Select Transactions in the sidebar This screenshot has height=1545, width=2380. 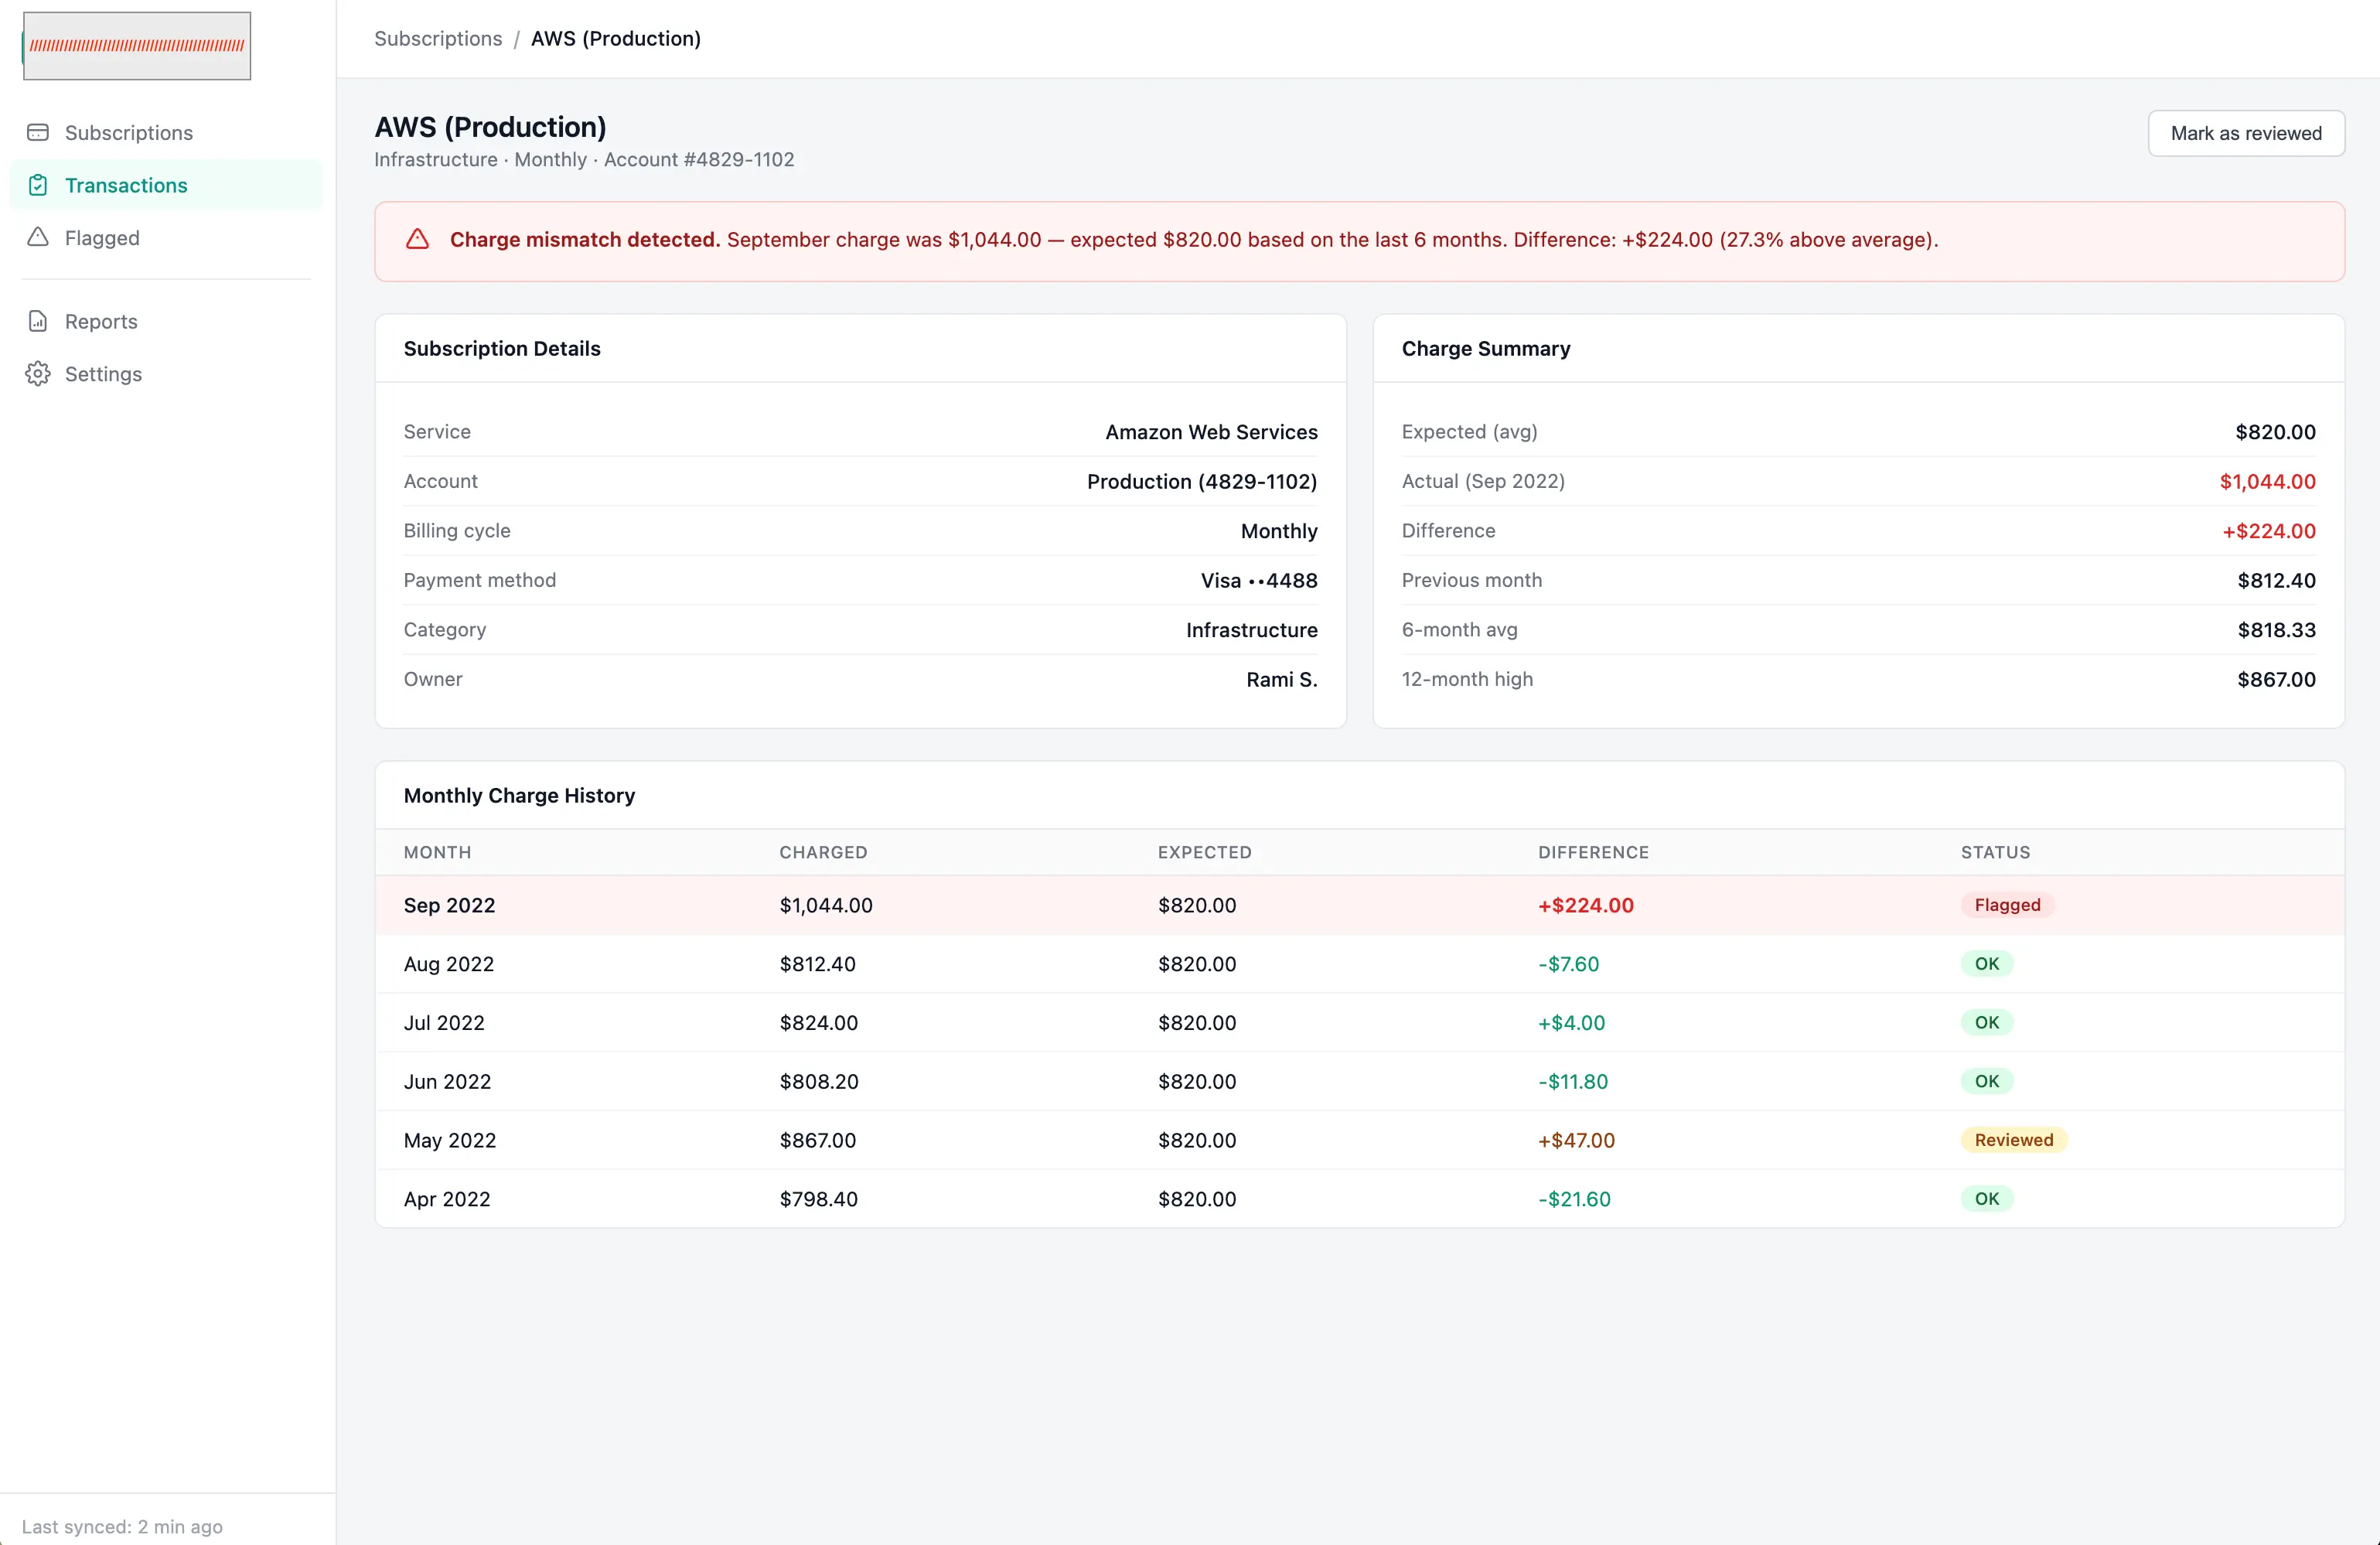[166, 185]
